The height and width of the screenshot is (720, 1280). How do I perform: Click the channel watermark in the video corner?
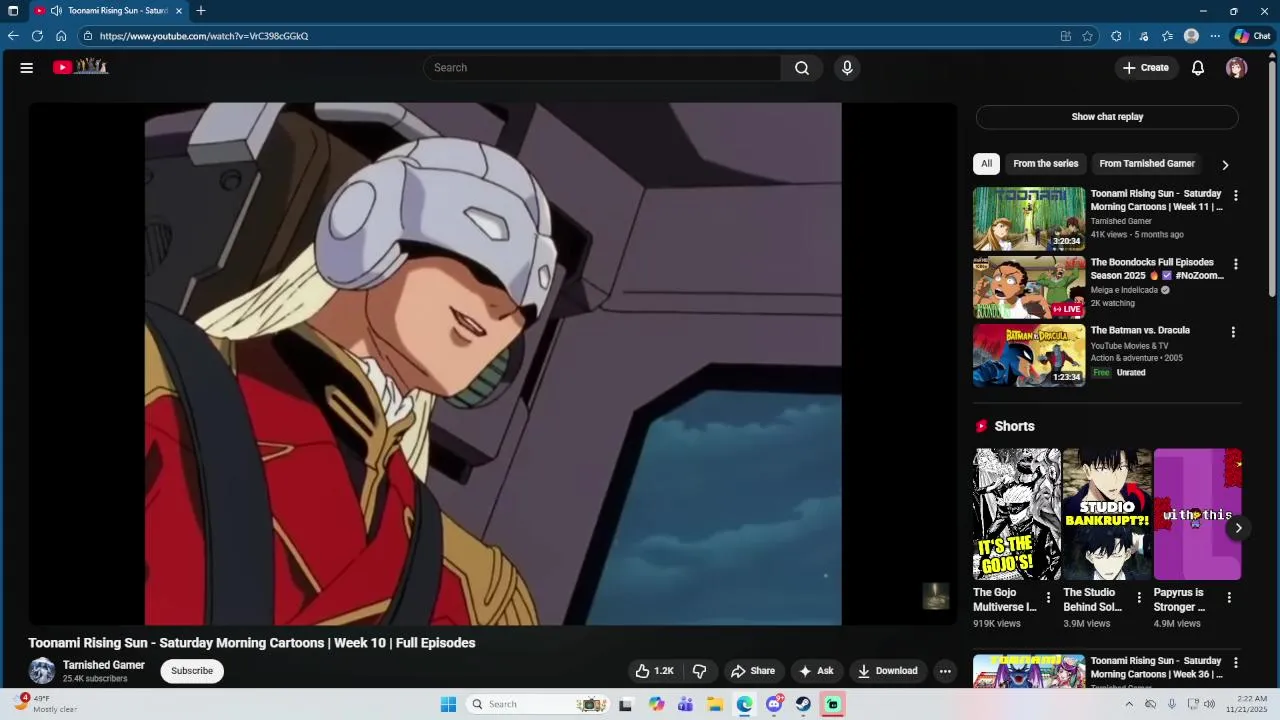935,596
